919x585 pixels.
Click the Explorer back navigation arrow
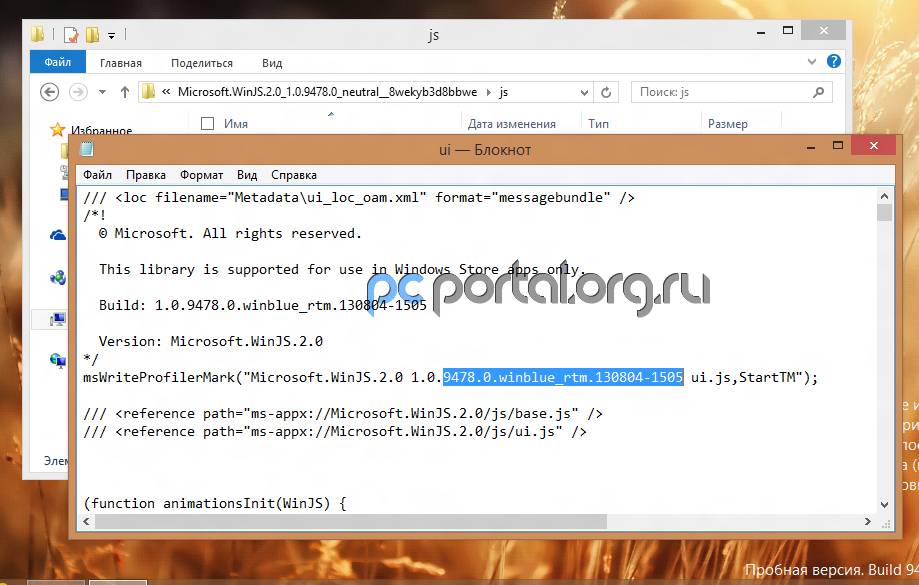49,92
